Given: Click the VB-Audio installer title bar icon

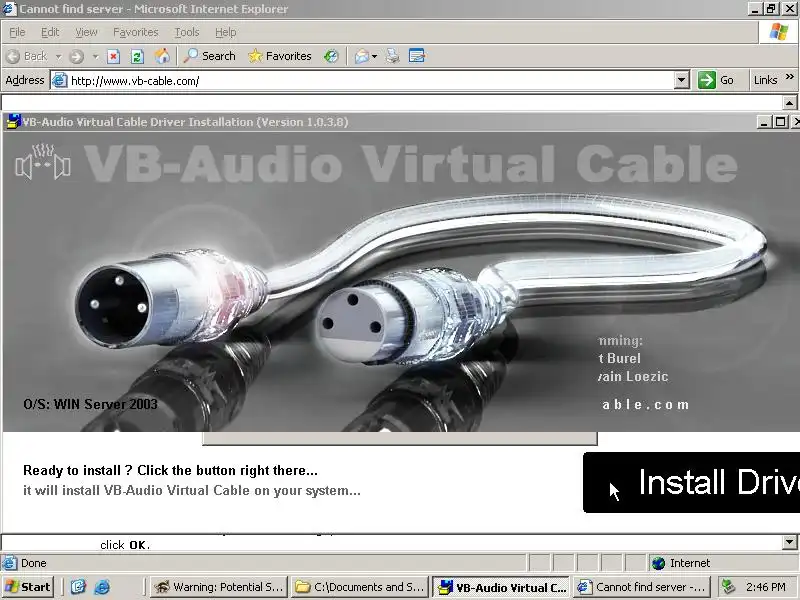Looking at the screenshot, I should pyautogui.click(x=13, y=122).
